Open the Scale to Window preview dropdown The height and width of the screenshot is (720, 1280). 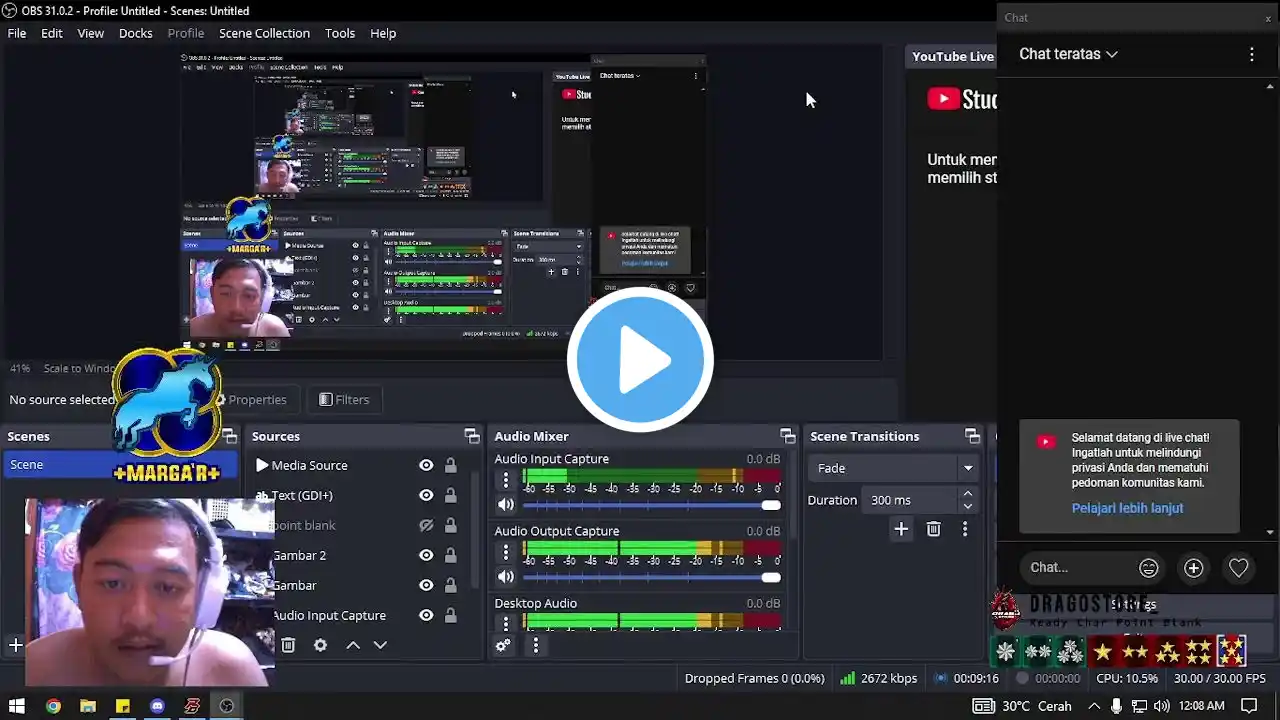[77, 368]
